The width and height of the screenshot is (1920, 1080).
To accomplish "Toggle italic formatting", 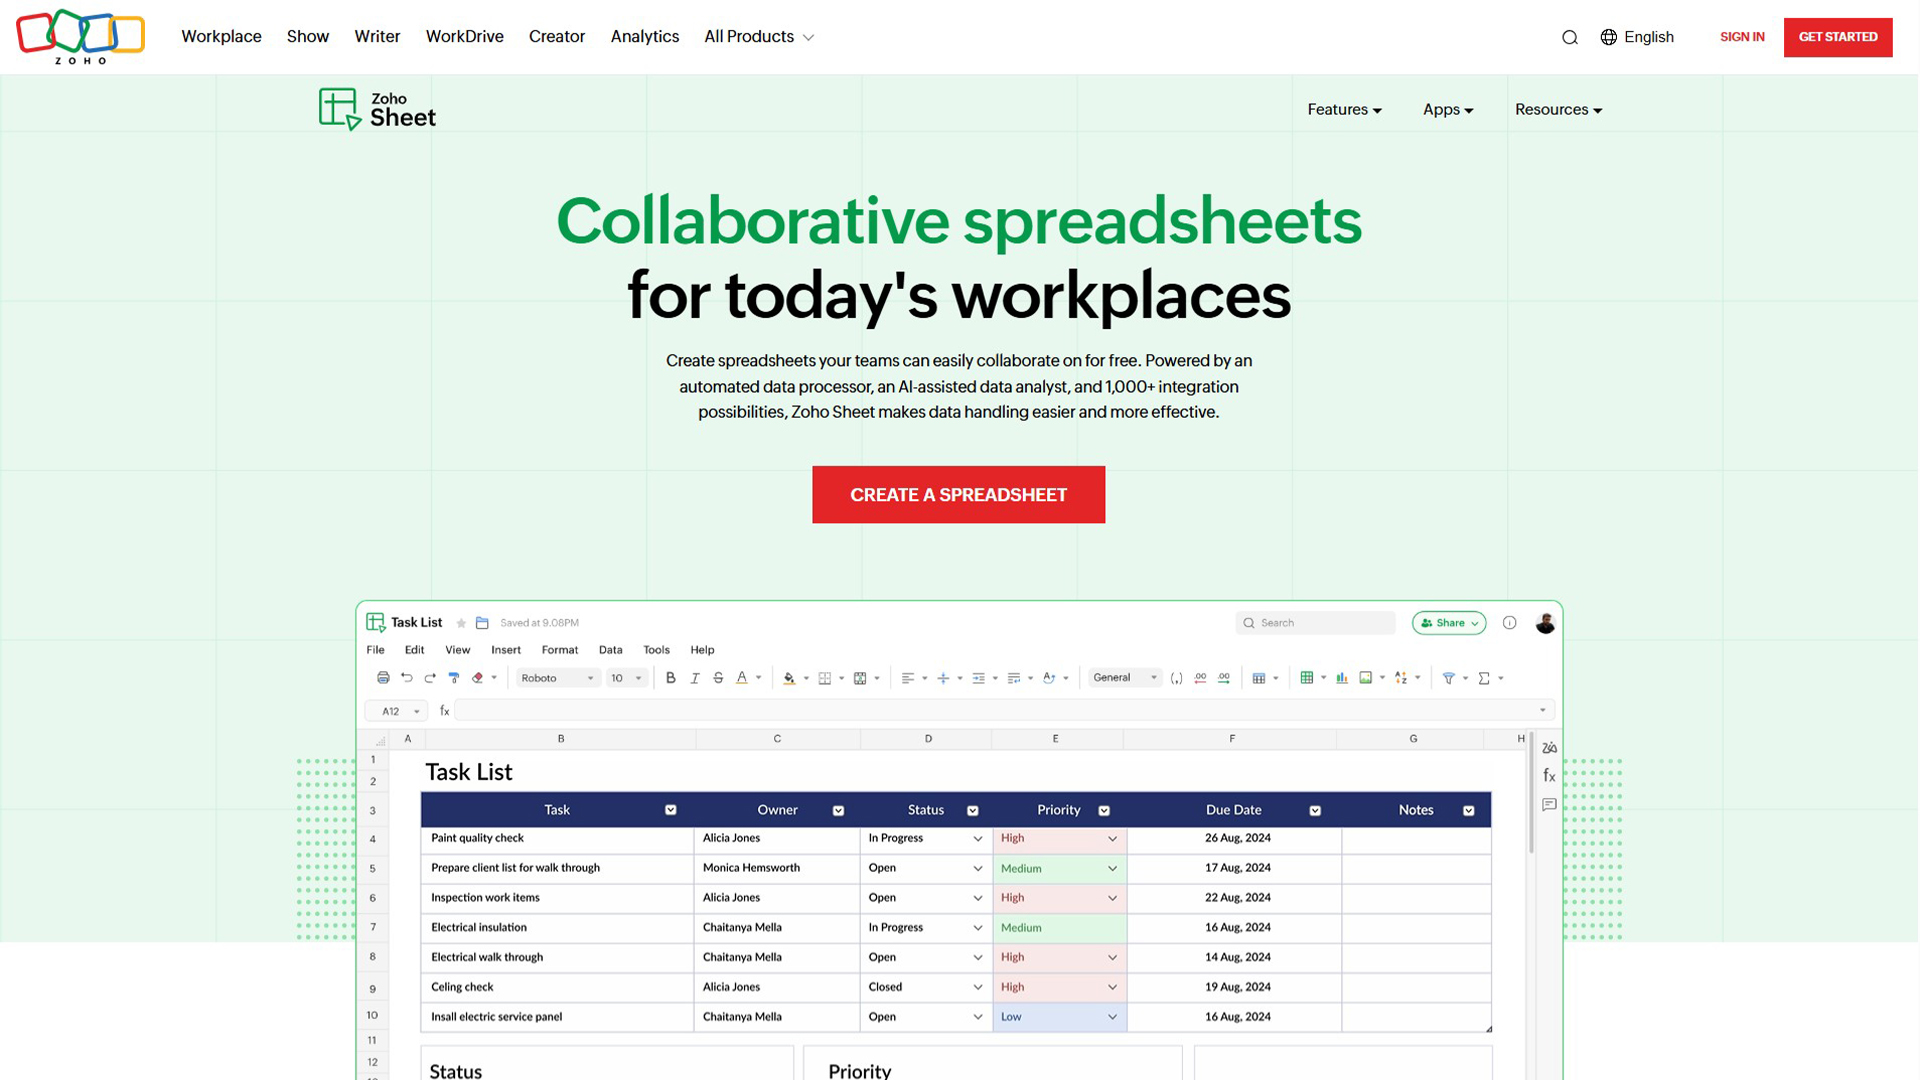I will (695, 678).
